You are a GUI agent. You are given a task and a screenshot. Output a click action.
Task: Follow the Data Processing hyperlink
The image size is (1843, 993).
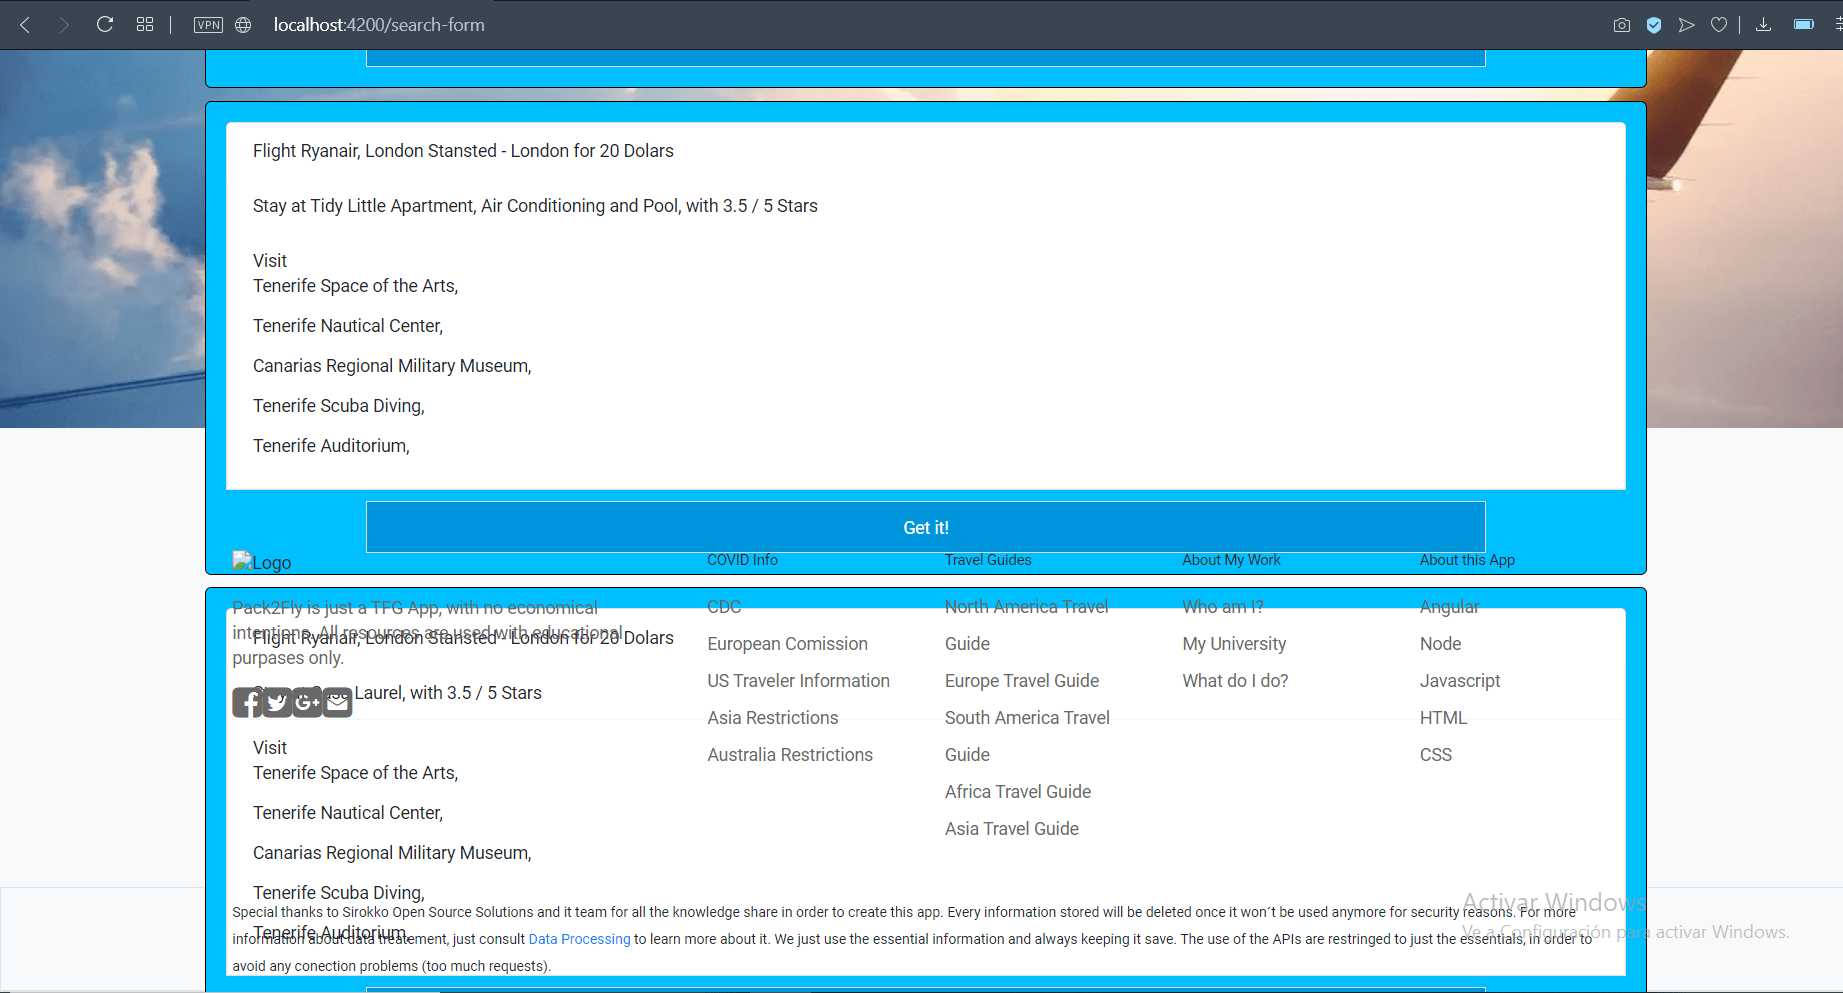[x=579, y=939]
